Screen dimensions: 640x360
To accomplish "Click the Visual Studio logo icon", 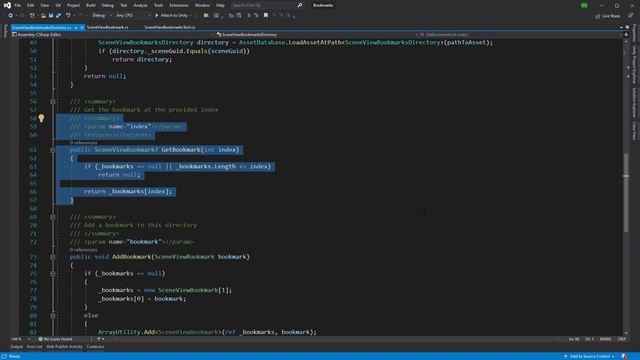I will (7, 5).
